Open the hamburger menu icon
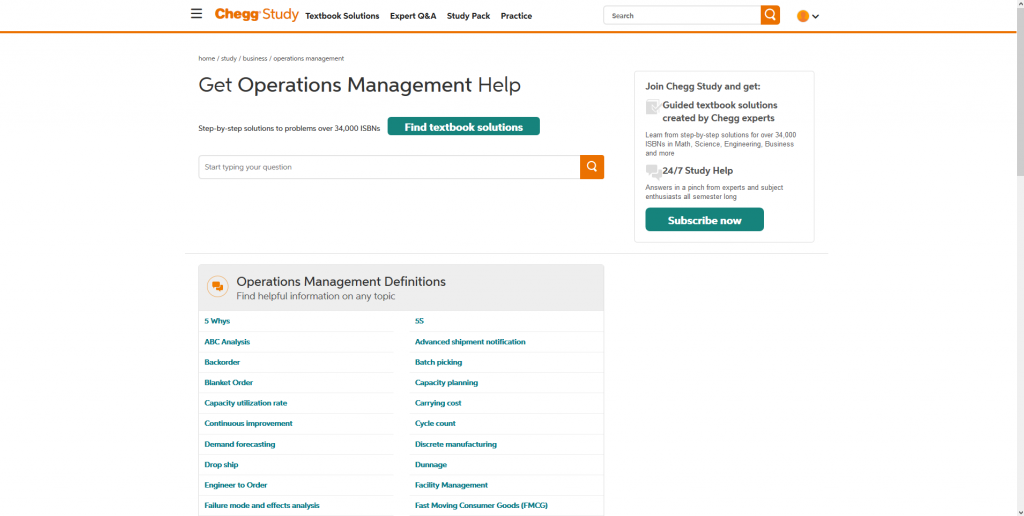This screenshot has width=1024, height=516. [196, 14]
